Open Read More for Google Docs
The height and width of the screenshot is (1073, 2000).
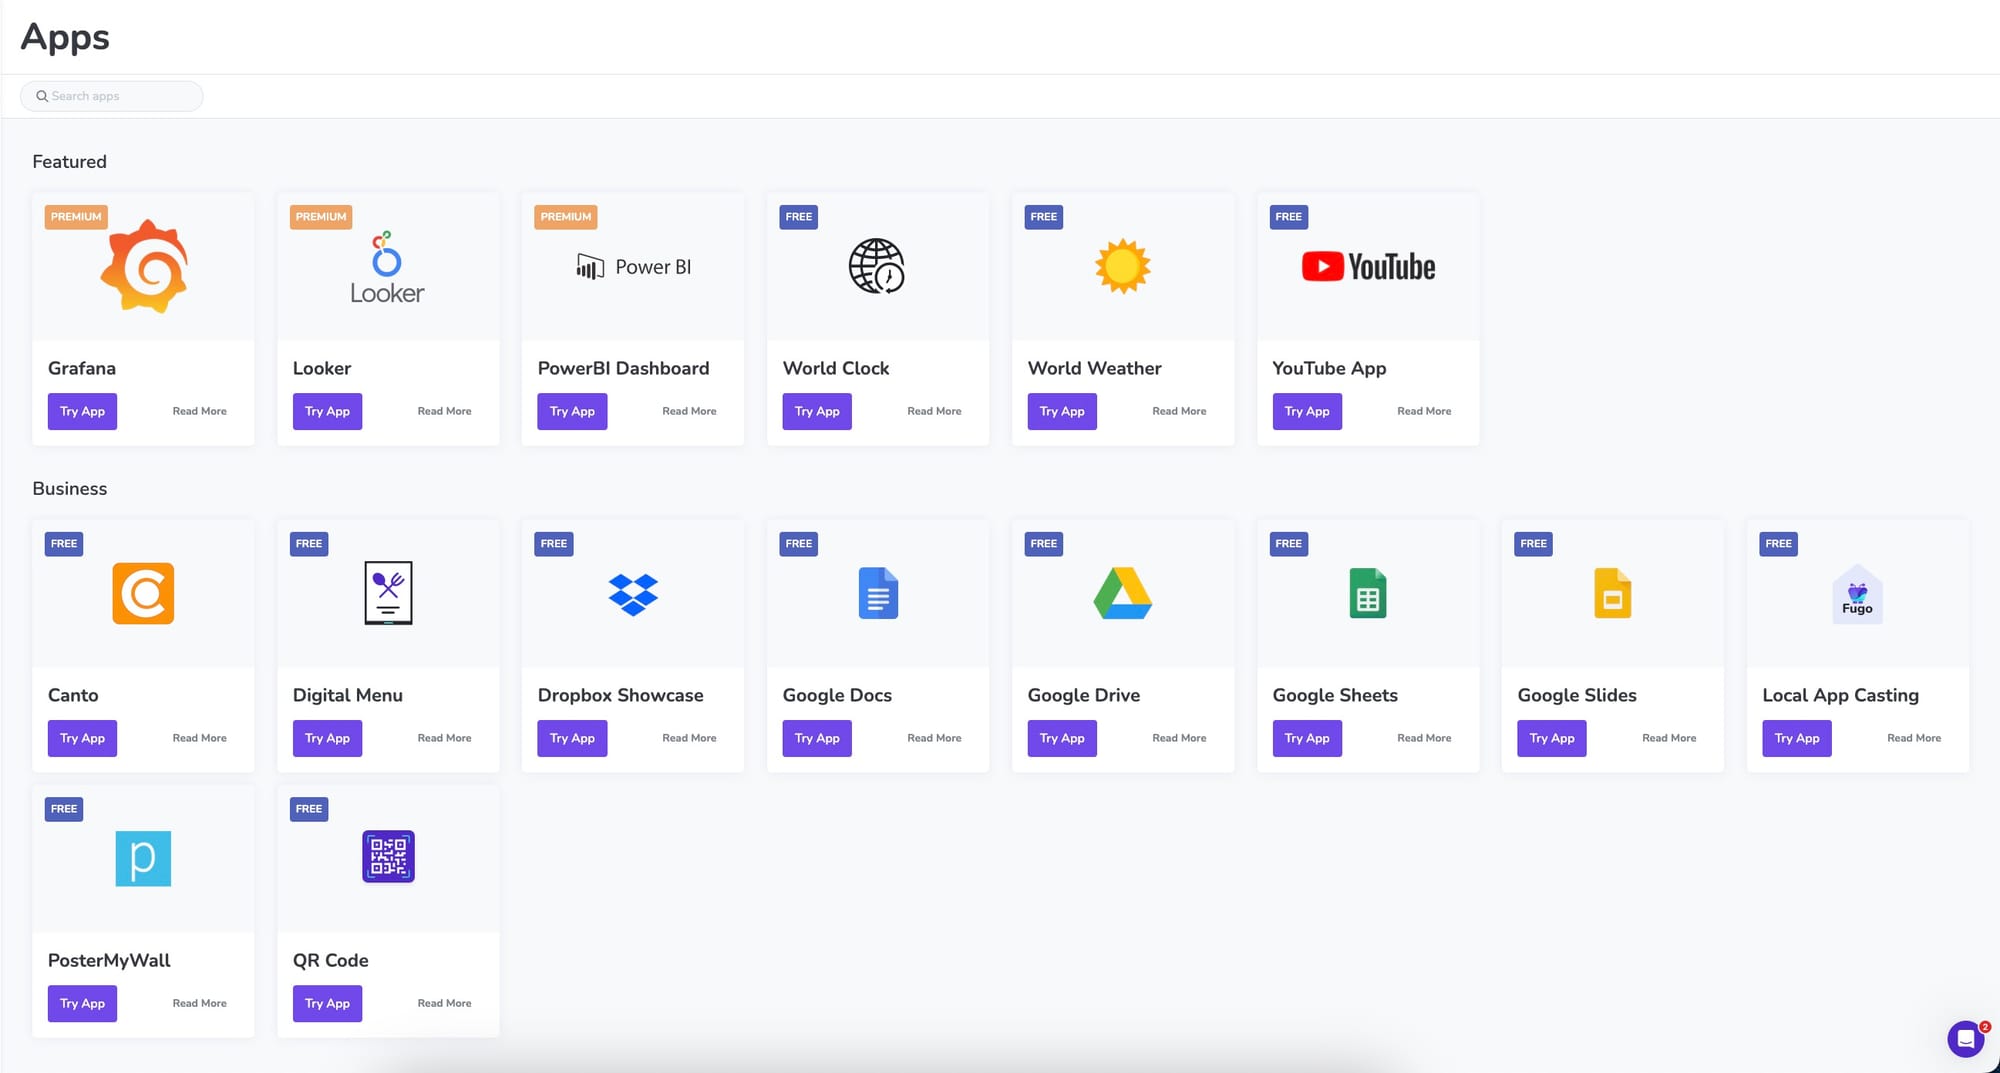933,738
